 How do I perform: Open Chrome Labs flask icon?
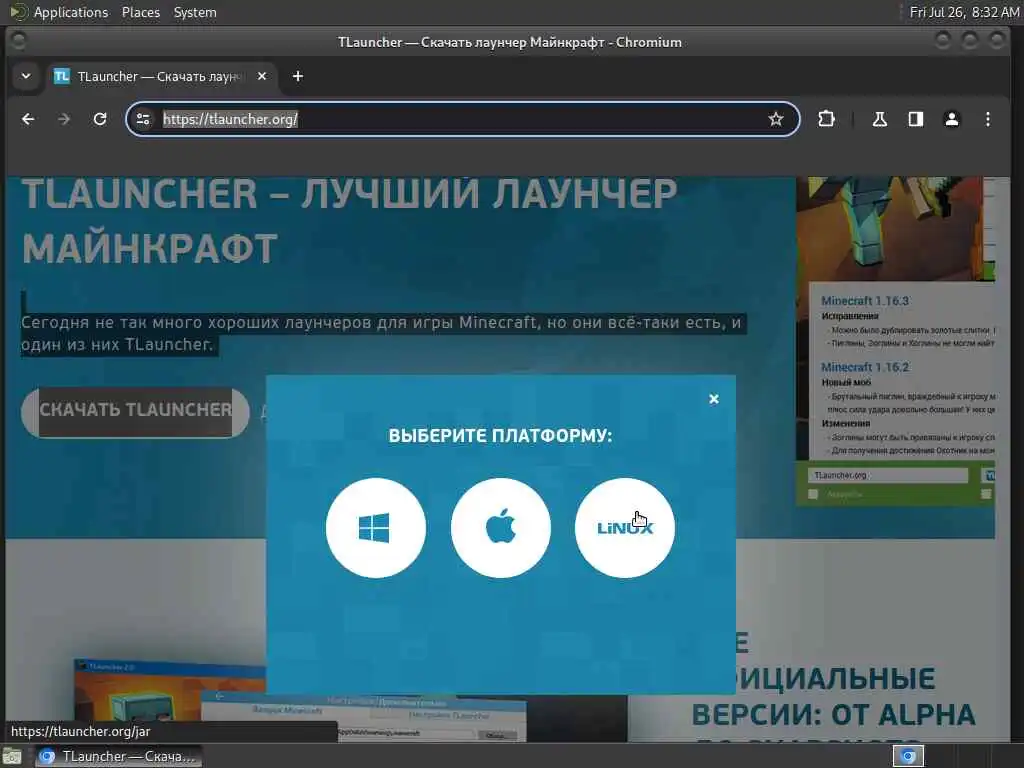880,119
